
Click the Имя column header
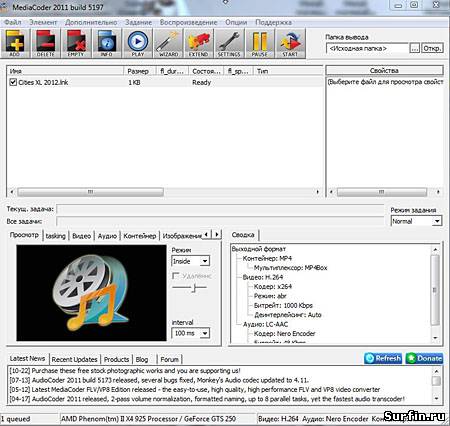click(x=65, y=71)
